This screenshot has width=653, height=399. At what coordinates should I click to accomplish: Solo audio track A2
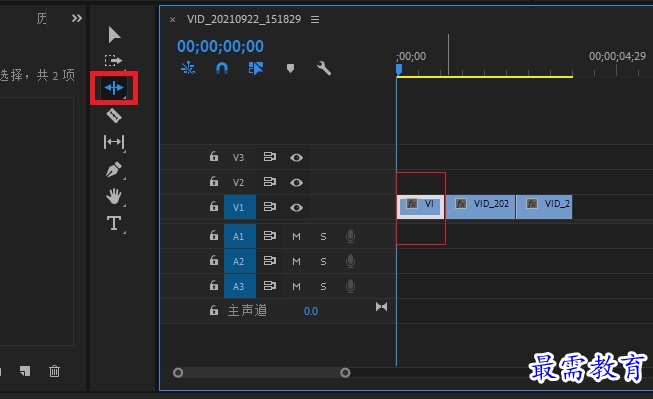coord(323,262)
